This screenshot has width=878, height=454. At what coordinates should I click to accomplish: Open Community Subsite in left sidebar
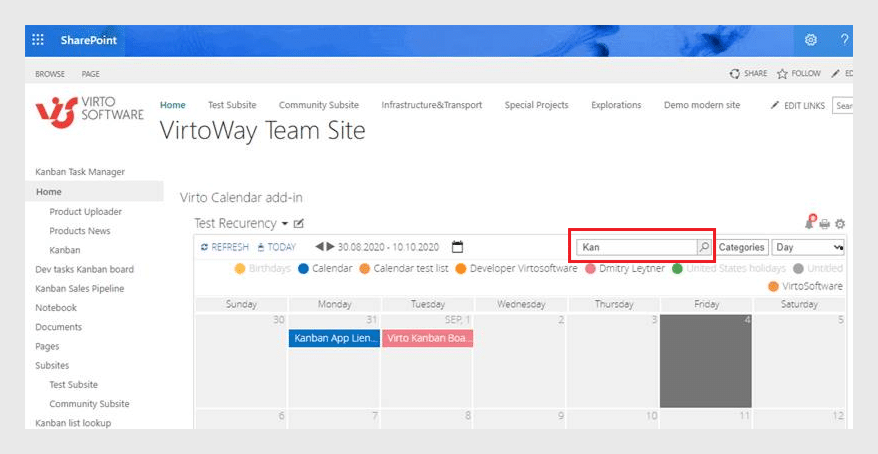89,404
